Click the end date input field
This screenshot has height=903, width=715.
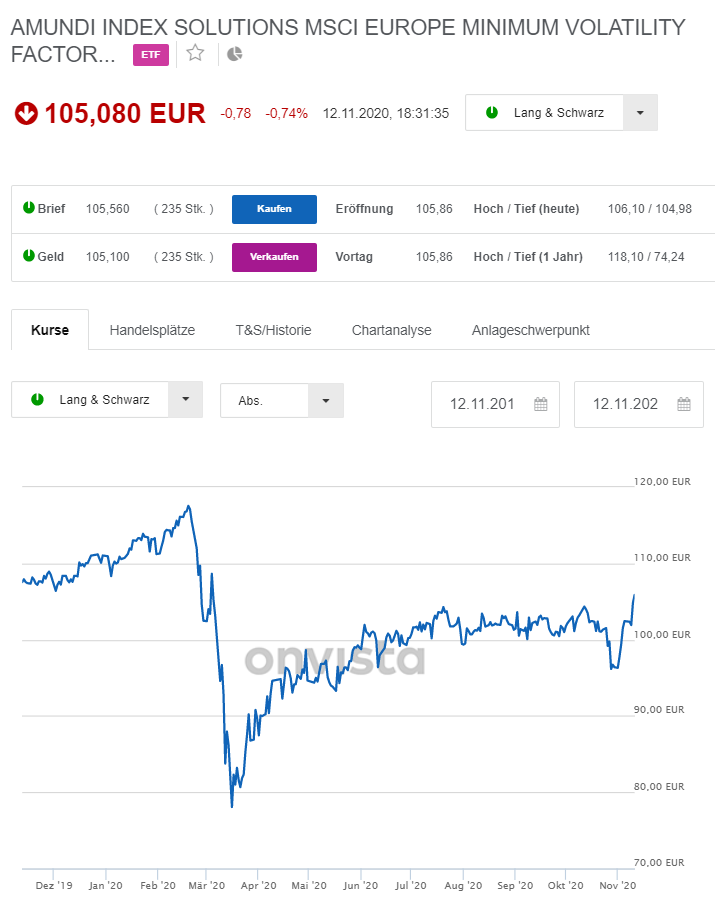(625, 404)
